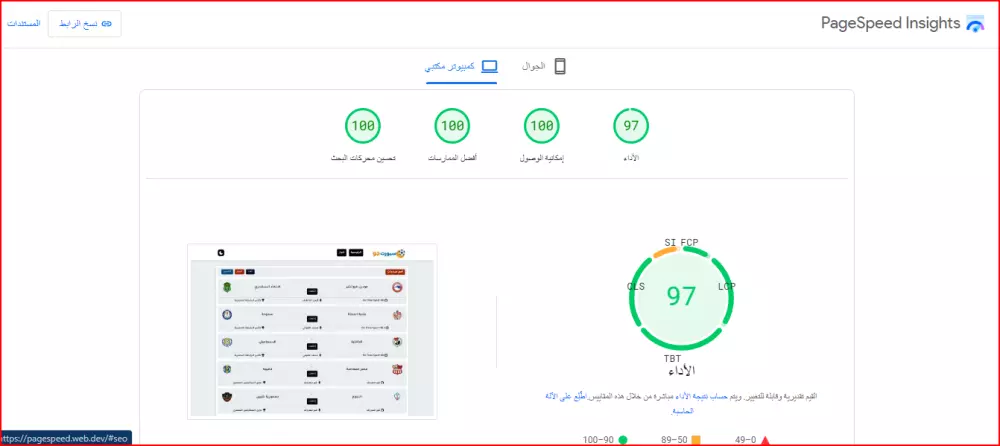This screenshot has height=446, width=1000.
Task: Click the large 97 performance gauge
Action: click(681, 297)
